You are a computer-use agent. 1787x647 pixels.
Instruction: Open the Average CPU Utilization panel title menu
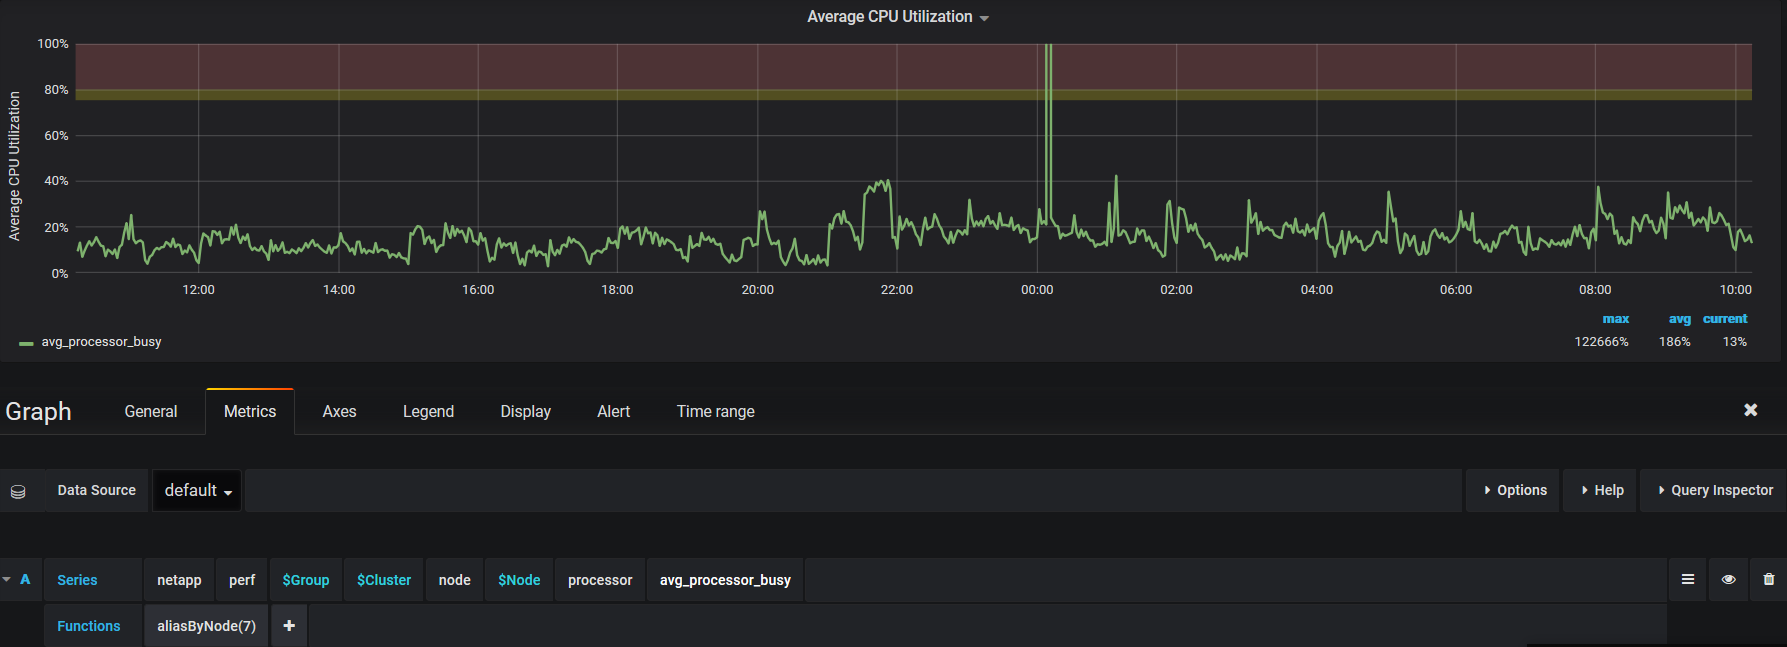pyautogui.click(x=897, y=17)
